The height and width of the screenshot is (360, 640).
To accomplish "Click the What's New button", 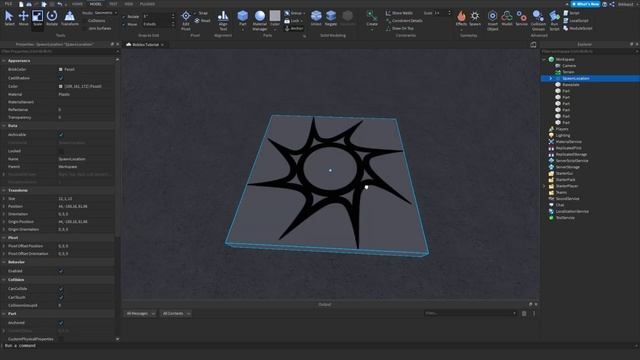I will (x=585, y=4).
